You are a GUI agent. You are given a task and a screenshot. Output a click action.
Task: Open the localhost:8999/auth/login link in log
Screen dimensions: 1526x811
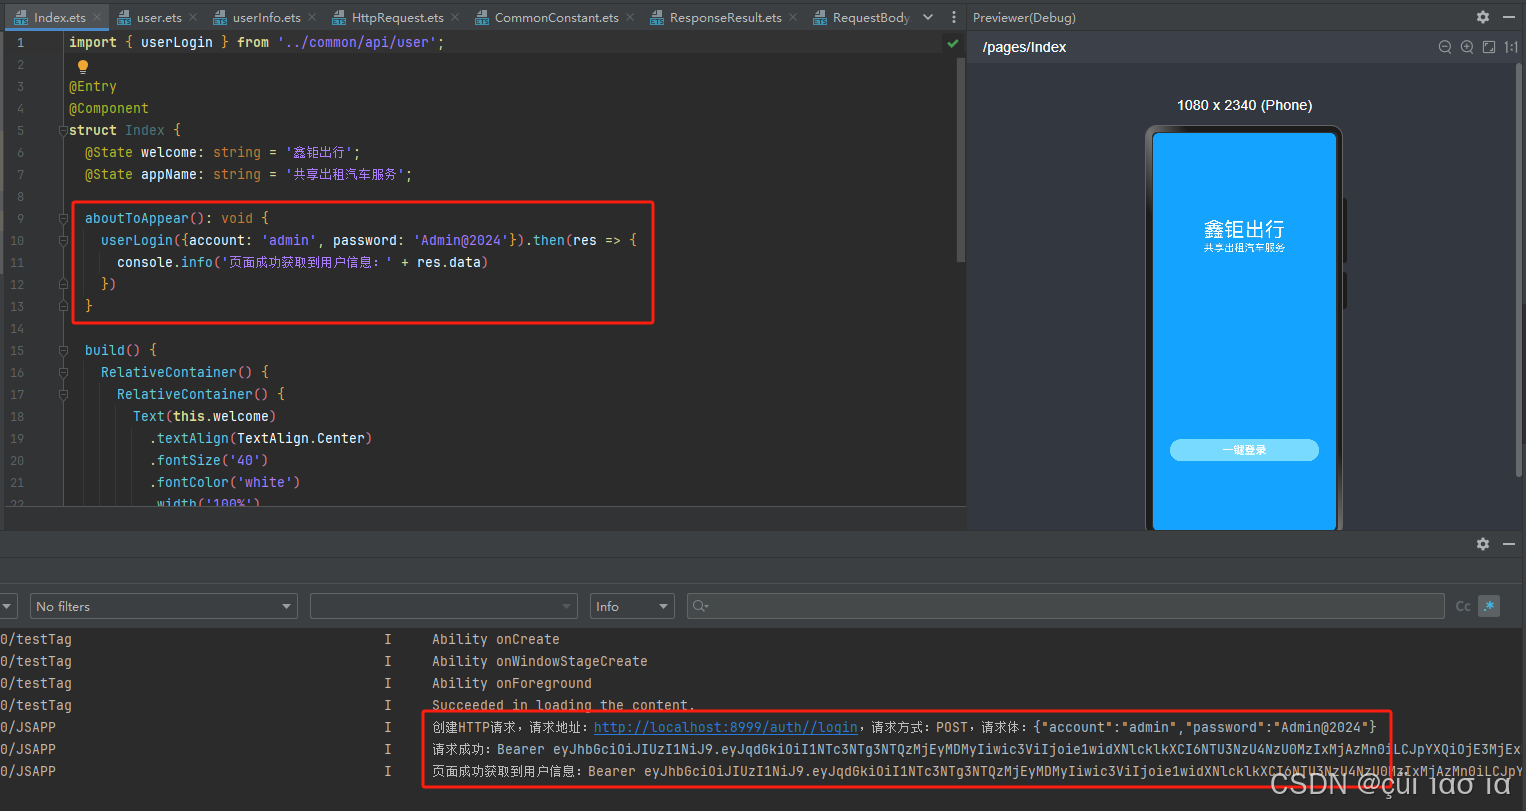726,727
